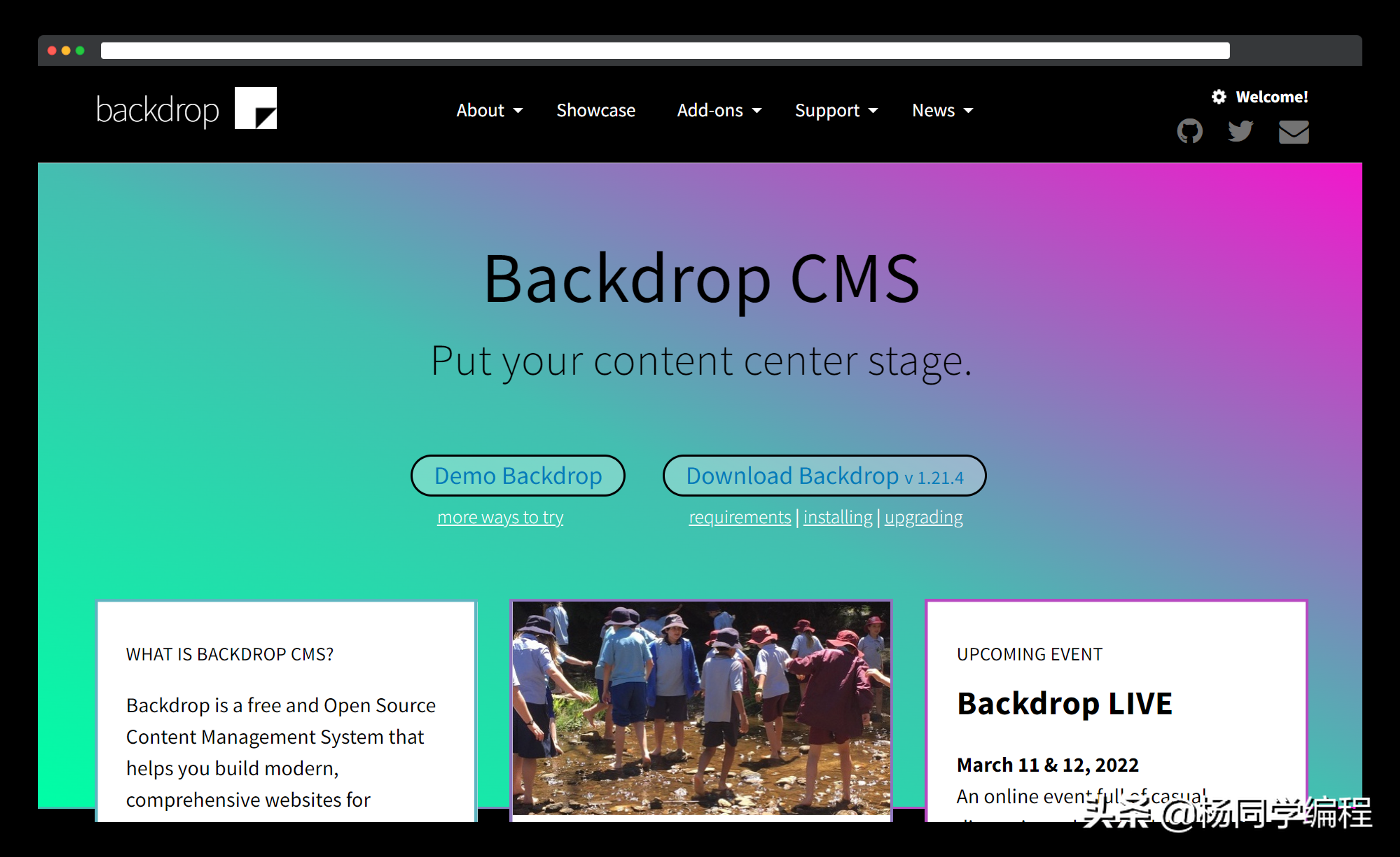
Task: Open the installing link
Action: coord(838,517)
